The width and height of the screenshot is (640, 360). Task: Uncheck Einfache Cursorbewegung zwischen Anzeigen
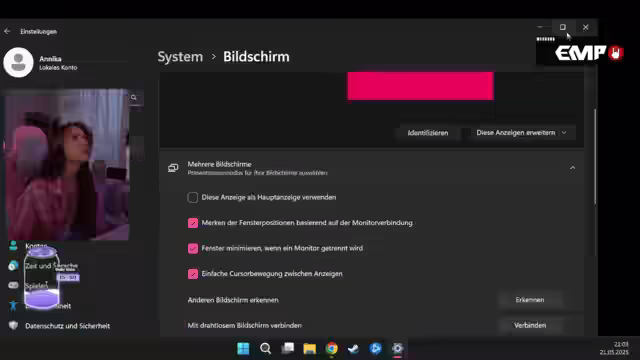click(x=193, y=274)
